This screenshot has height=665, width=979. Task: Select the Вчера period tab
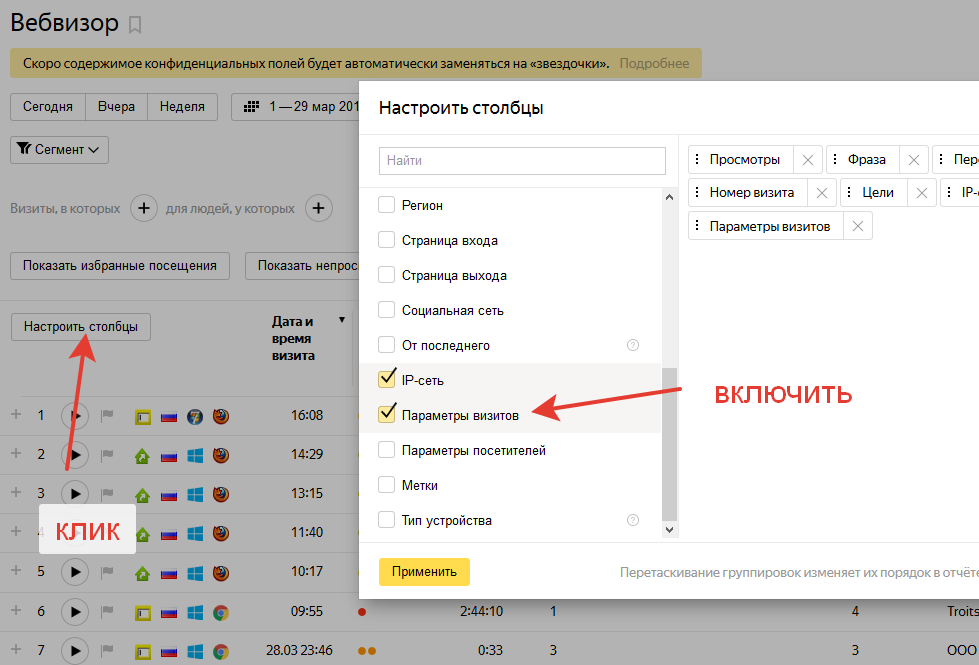coord(116,107)
